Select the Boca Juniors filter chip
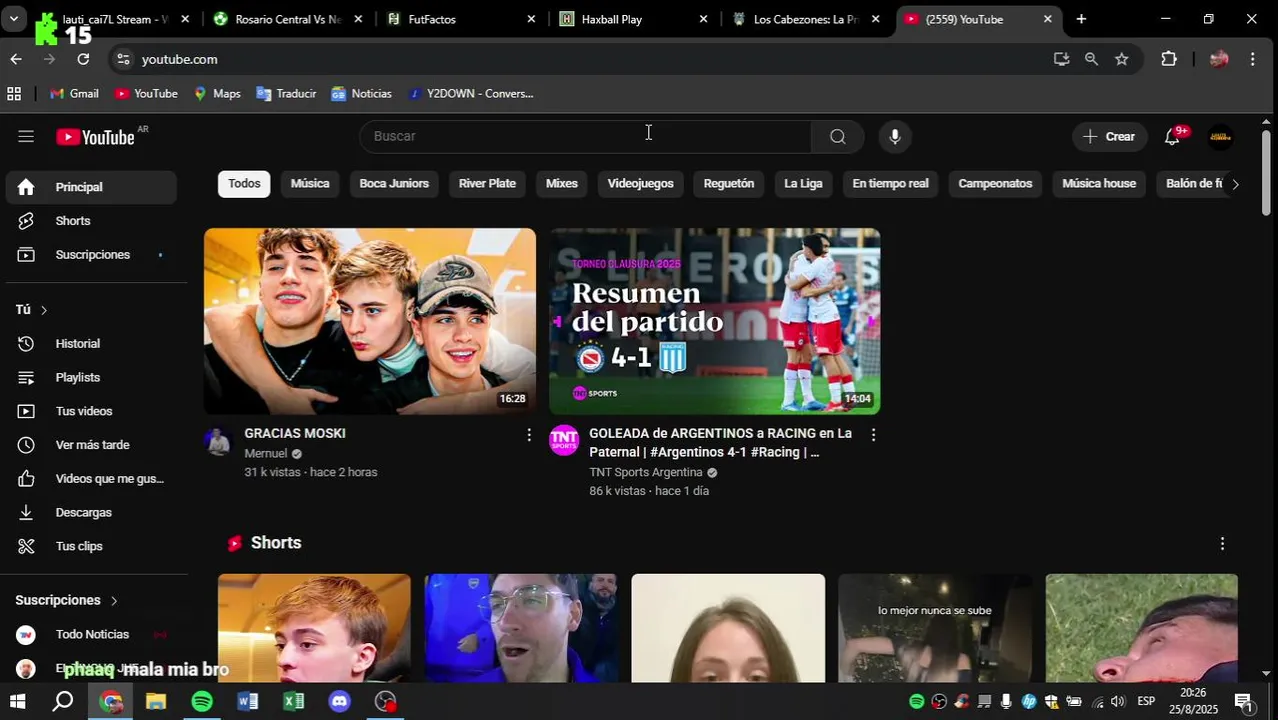Viewport: 1278px width, 720px height. (394, 184)
